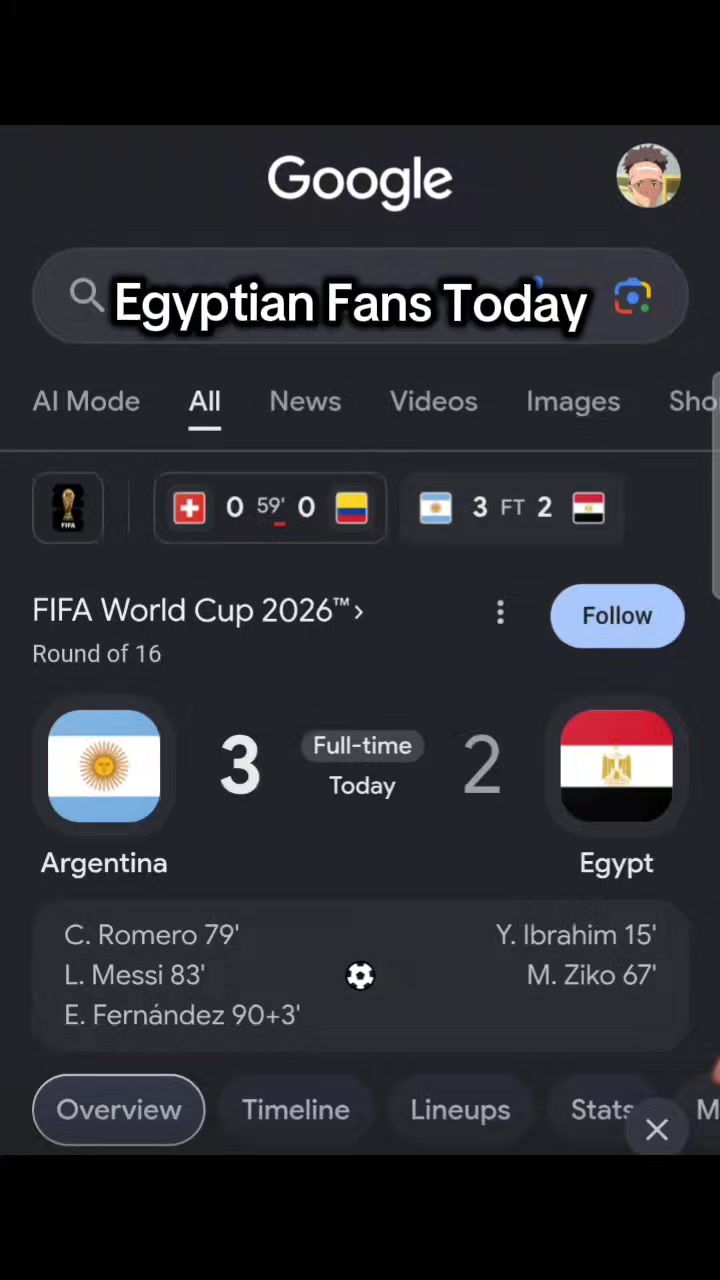The height and width of the screenshot is (1280, 720).
Task: Switch to the News results tab
Action: pos(305,402)
